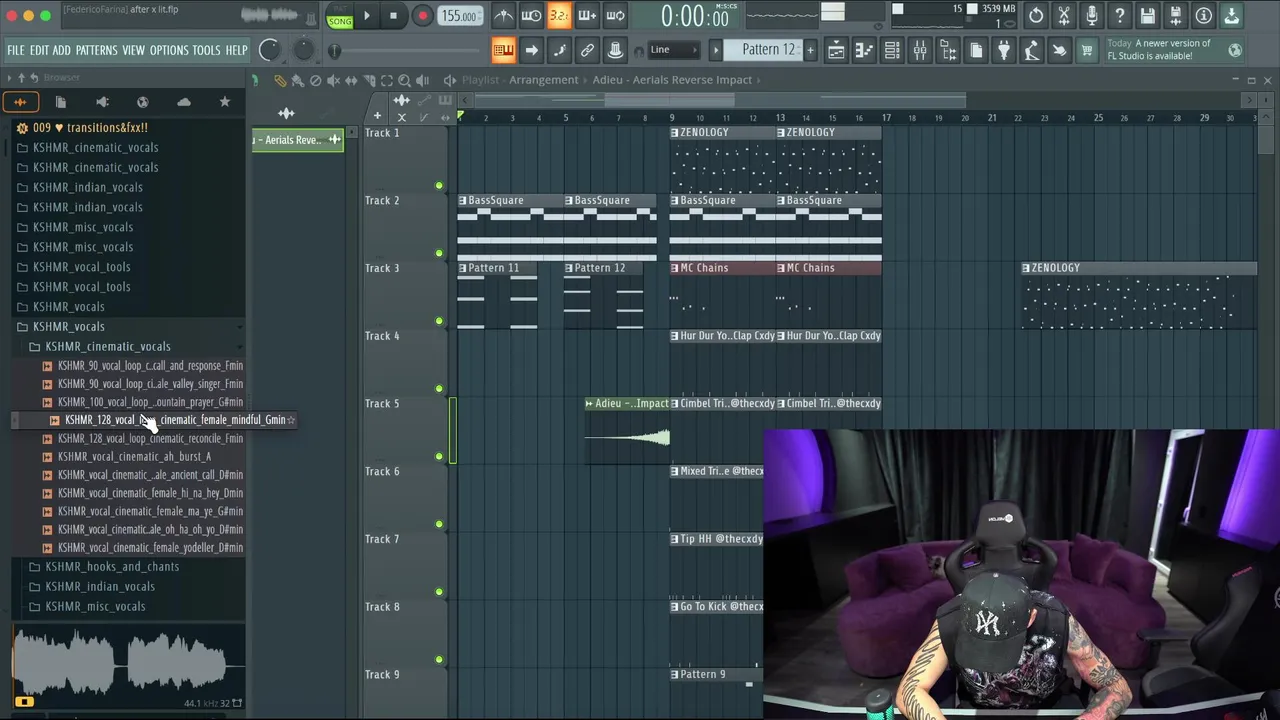The height and width of the screenshot is (720, 1280).
Task: Open the TOOLS menu
Action: (x=206, y=50)
